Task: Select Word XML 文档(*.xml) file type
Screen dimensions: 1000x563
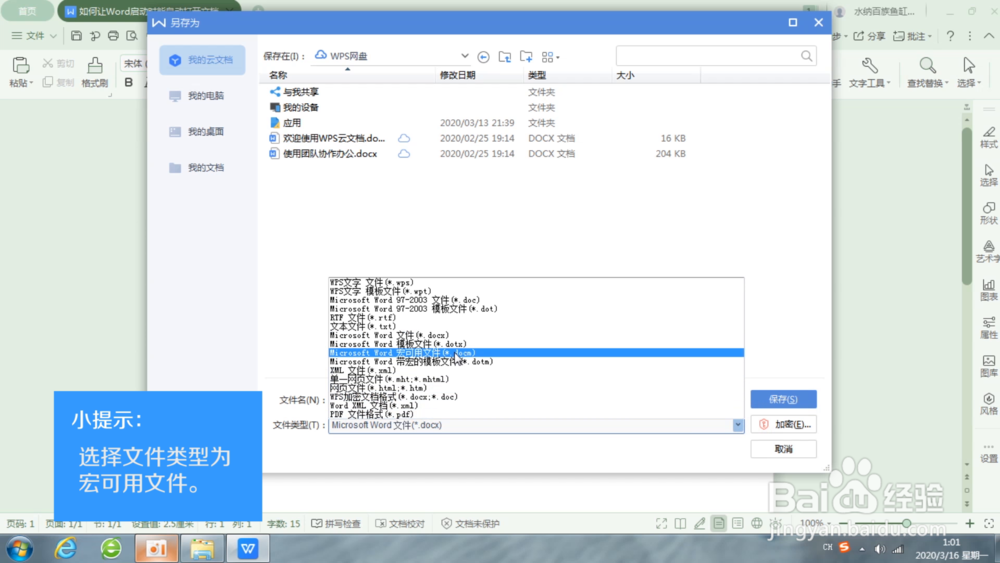Action: (536, 406)
